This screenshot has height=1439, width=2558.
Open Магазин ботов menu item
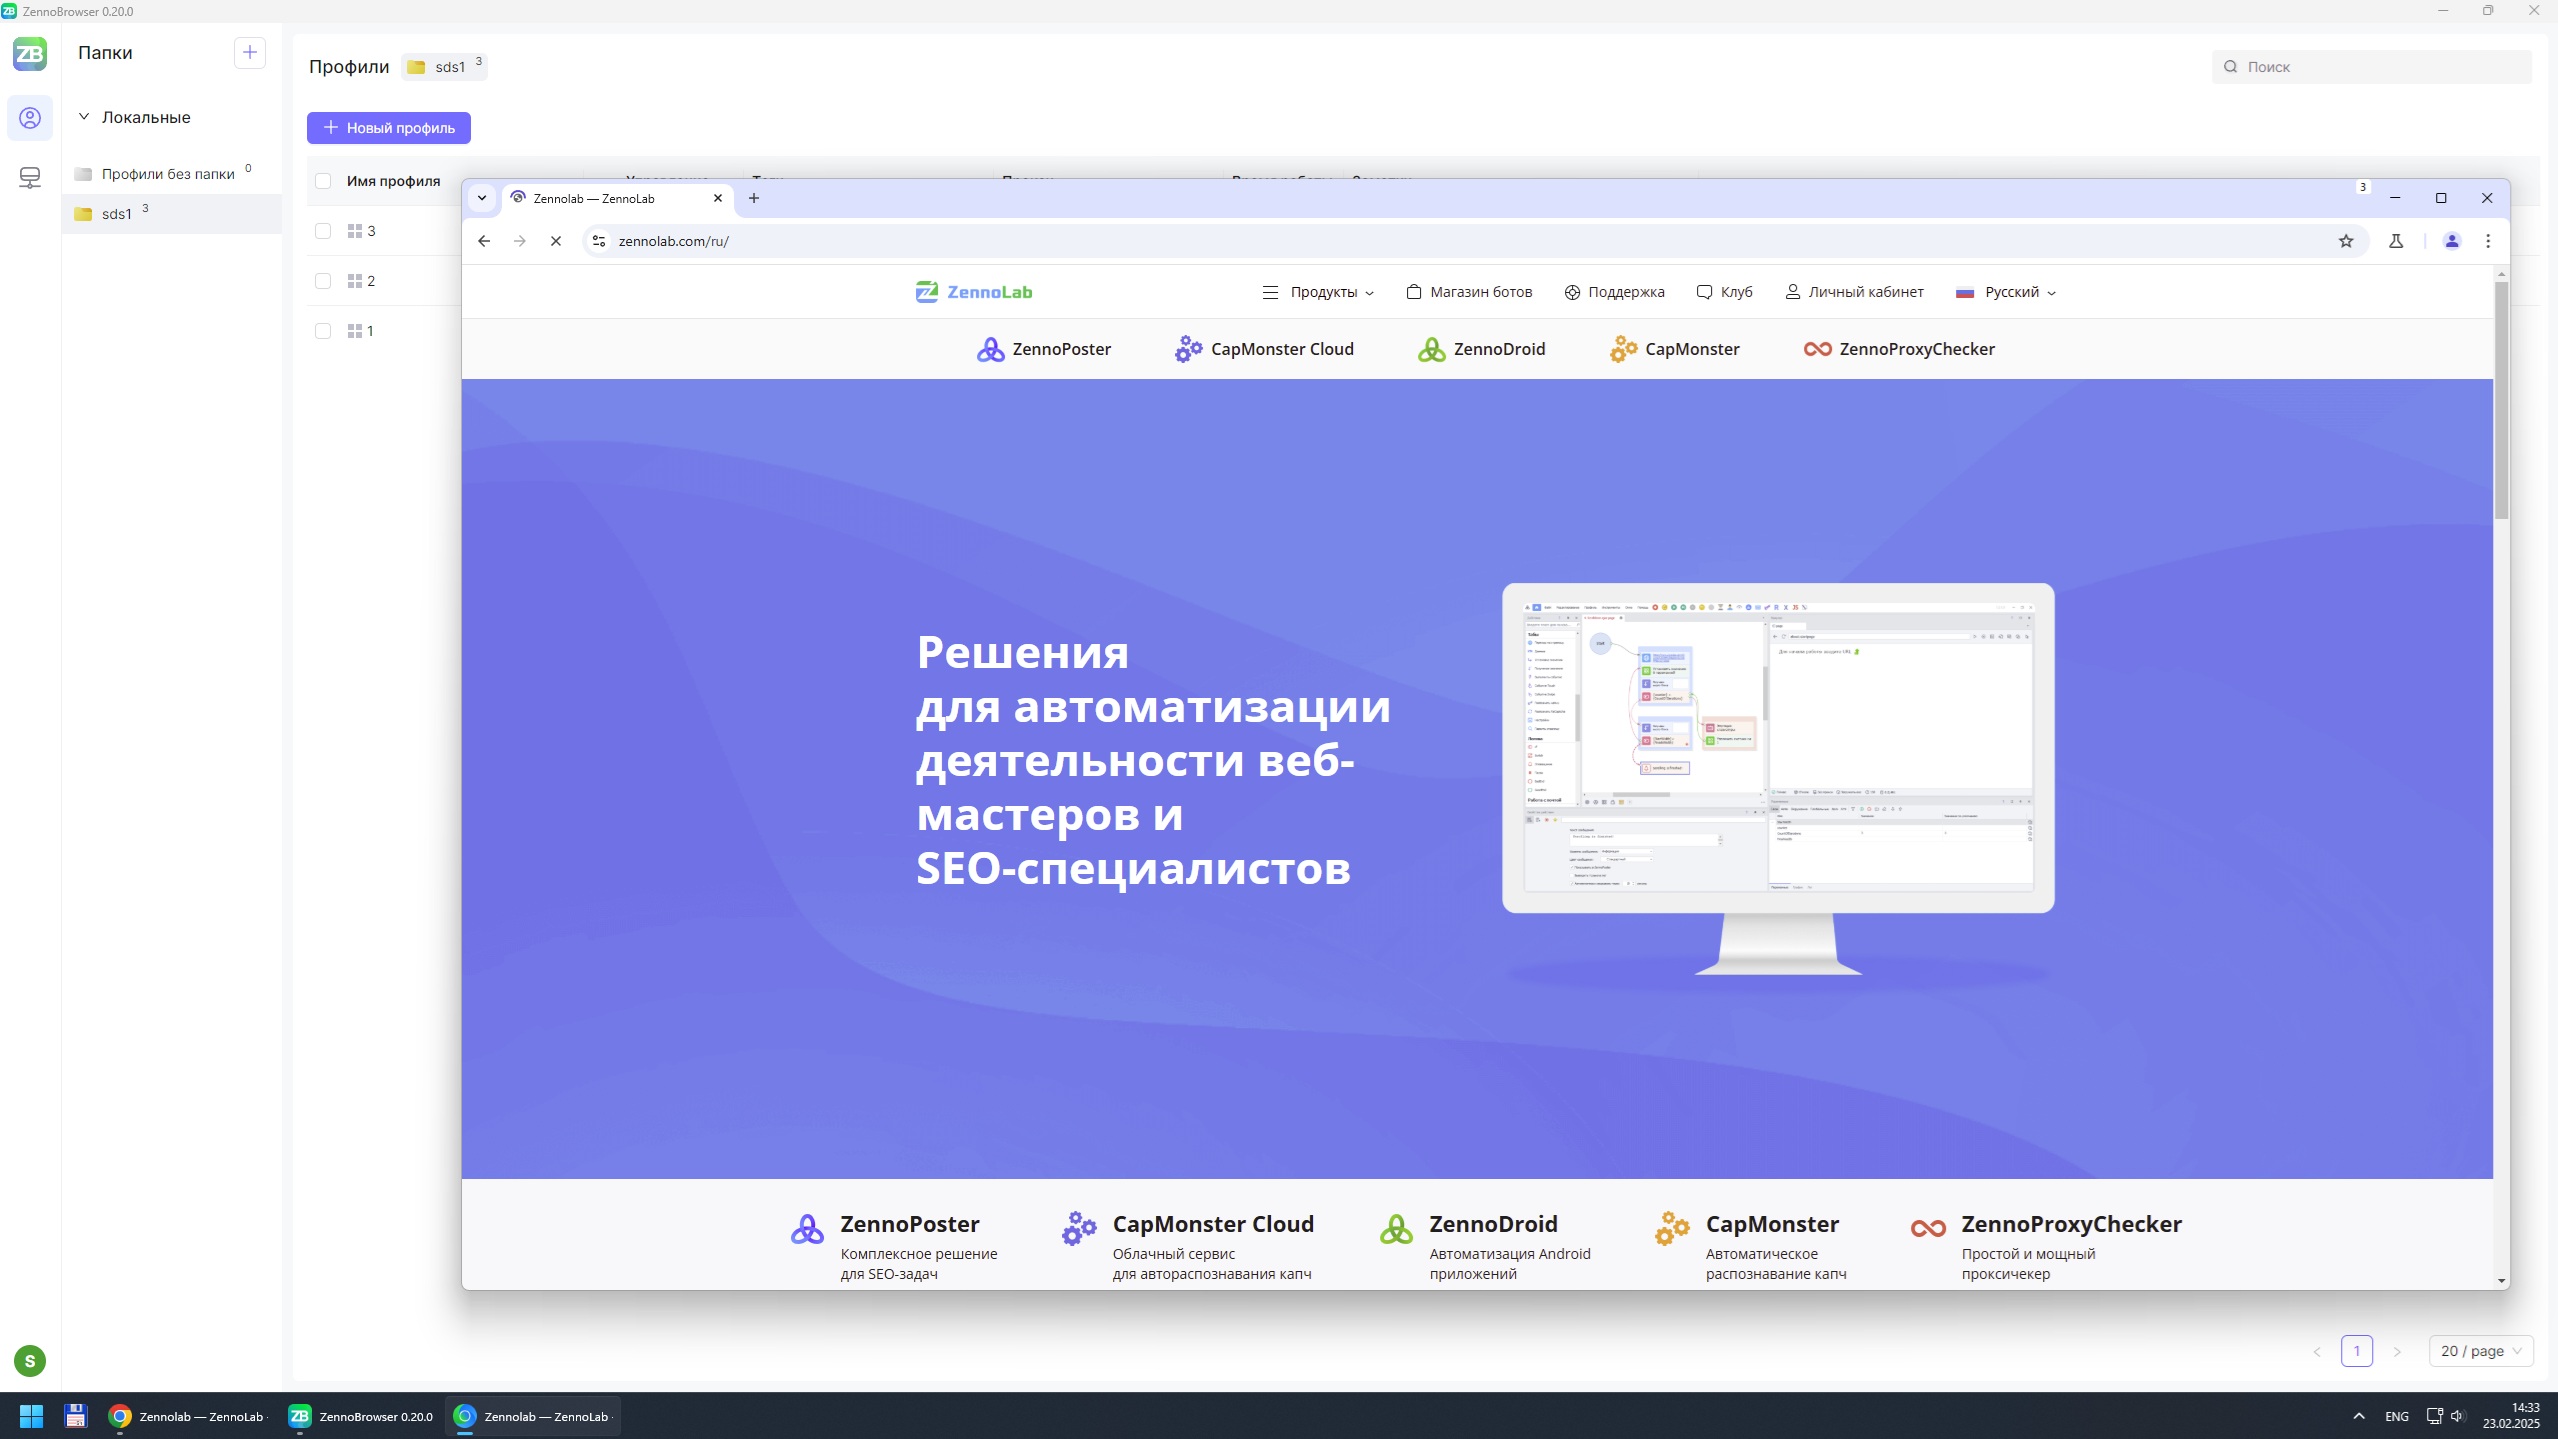[x=1469, y=292]
